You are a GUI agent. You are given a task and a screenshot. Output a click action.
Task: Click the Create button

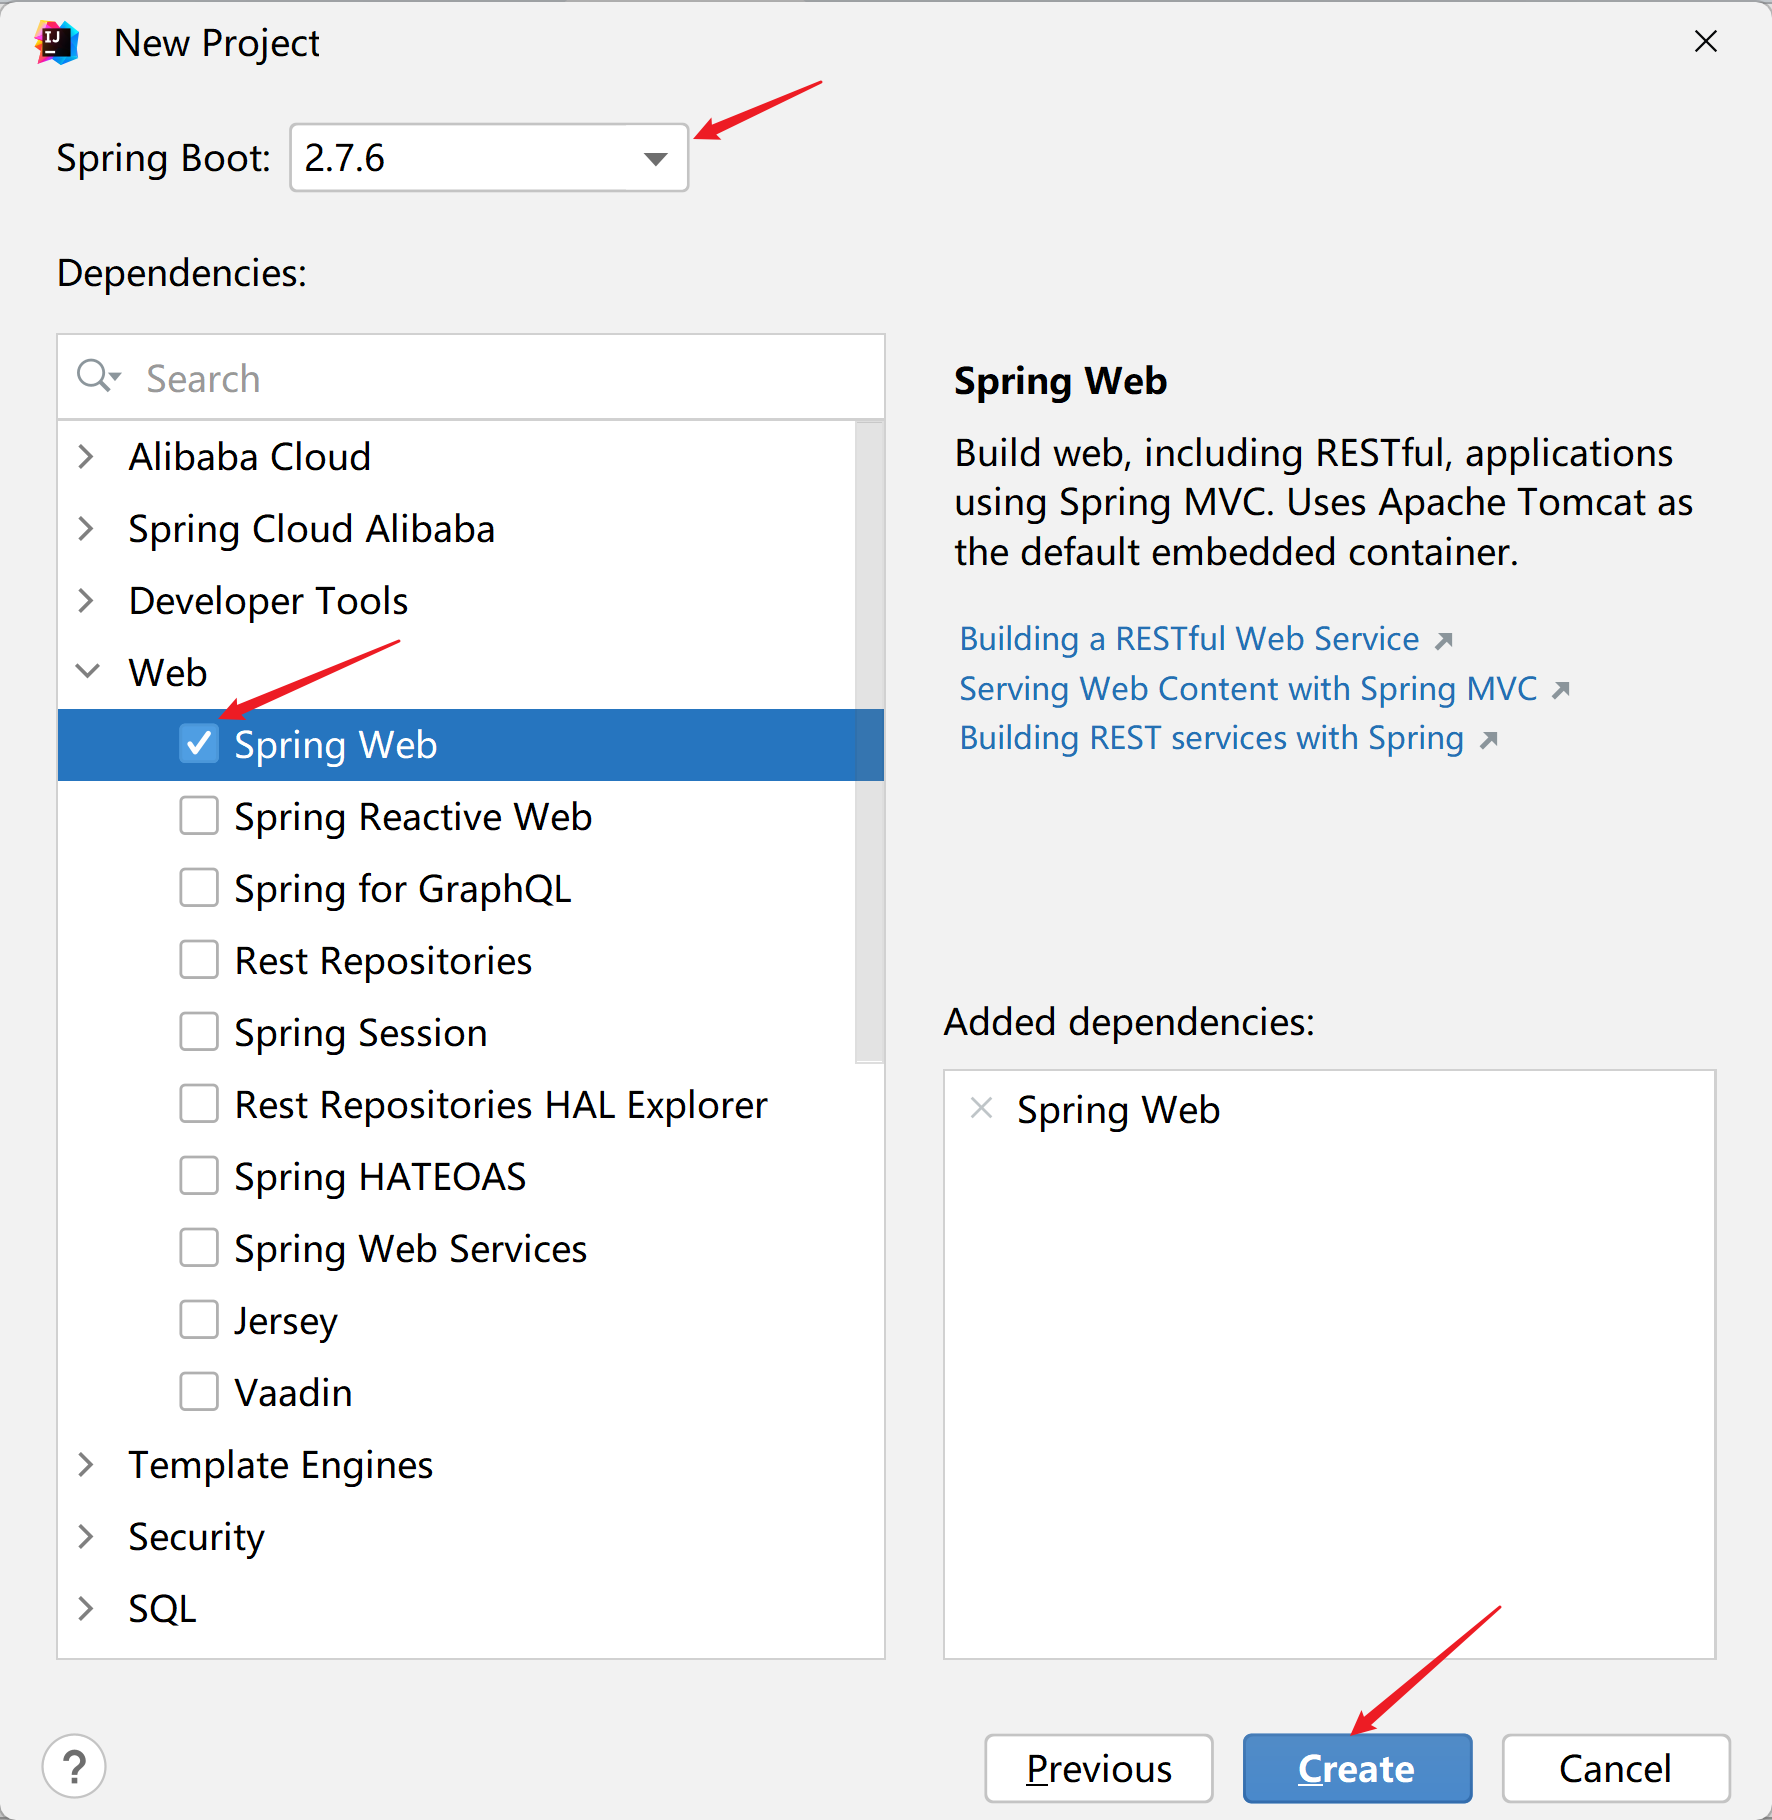(1357, 1768)
